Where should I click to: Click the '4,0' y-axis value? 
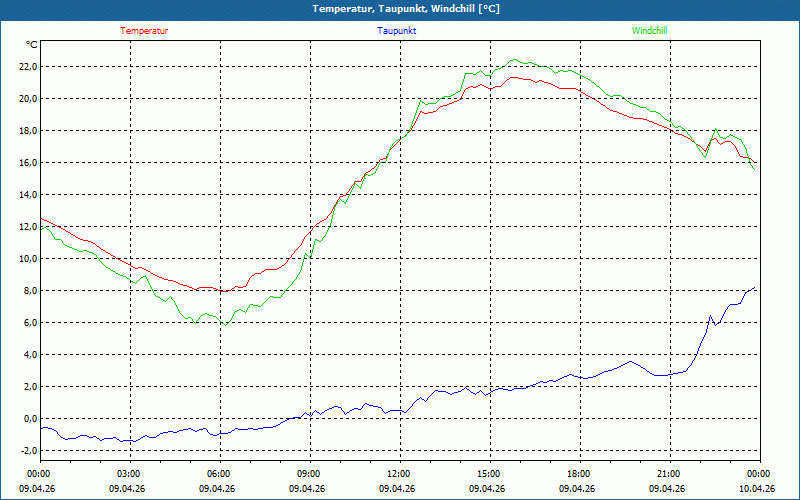tap(30, 355)
